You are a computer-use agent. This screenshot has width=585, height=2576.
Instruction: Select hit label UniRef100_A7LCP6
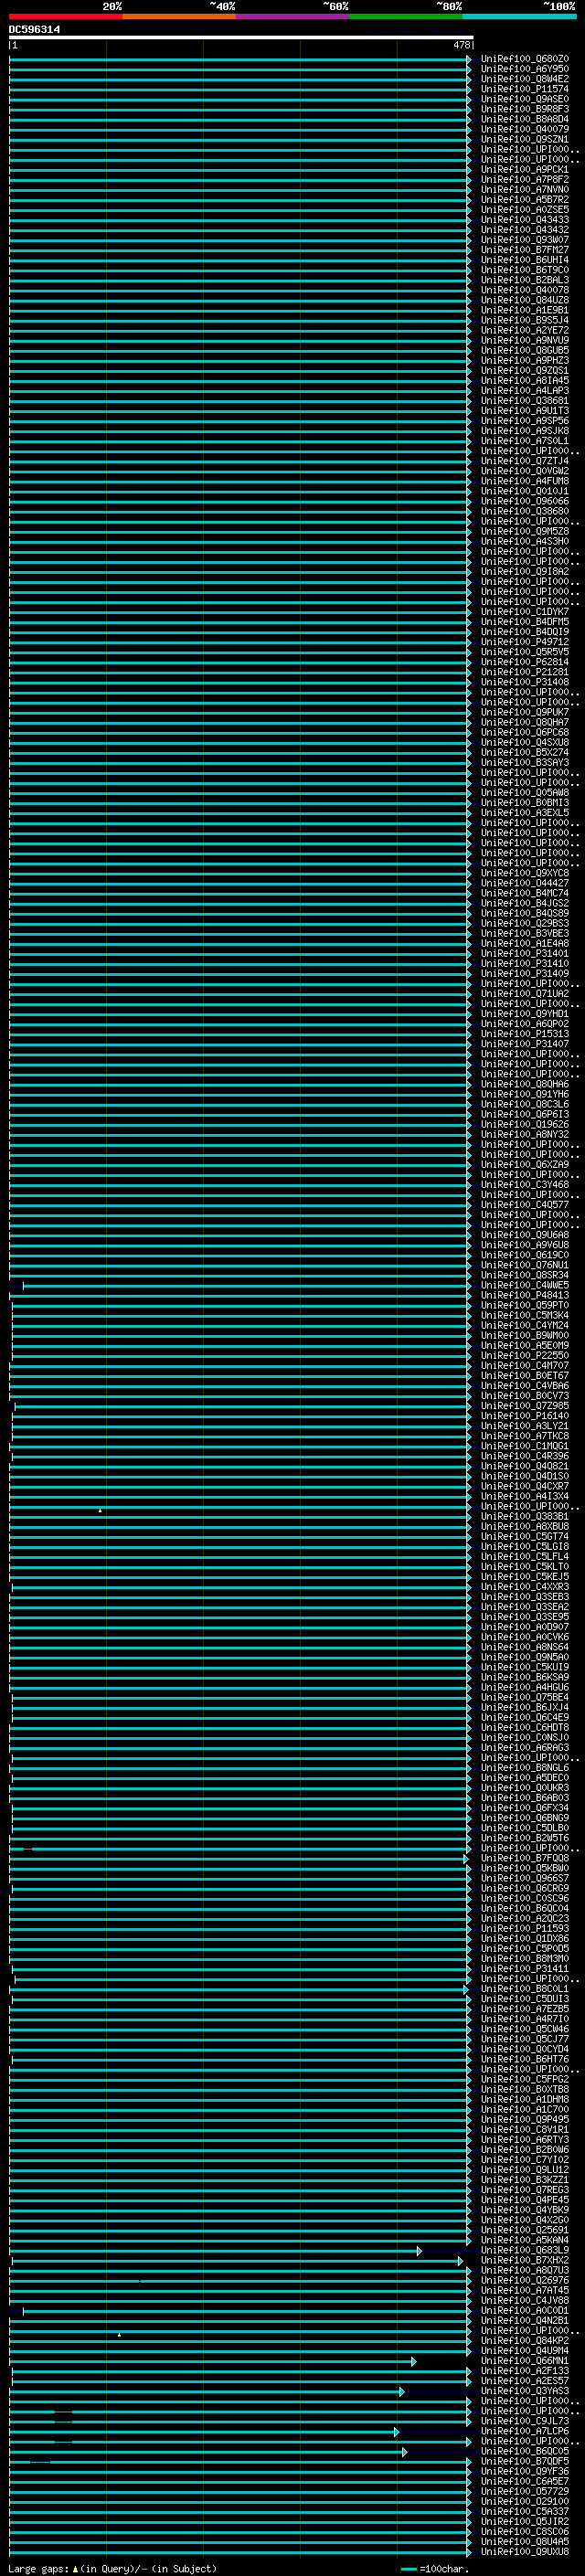524,2431
